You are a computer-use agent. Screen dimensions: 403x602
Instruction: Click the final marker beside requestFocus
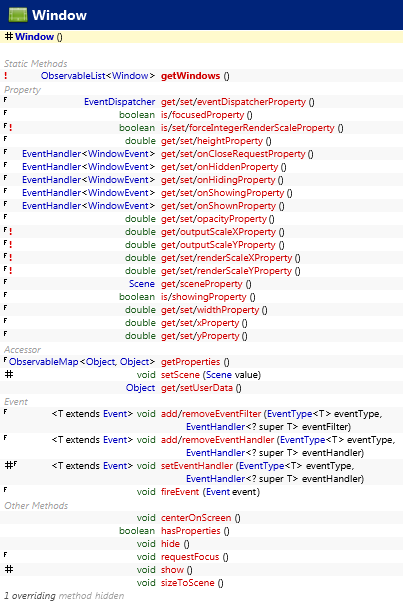click(x=5, y=554)
